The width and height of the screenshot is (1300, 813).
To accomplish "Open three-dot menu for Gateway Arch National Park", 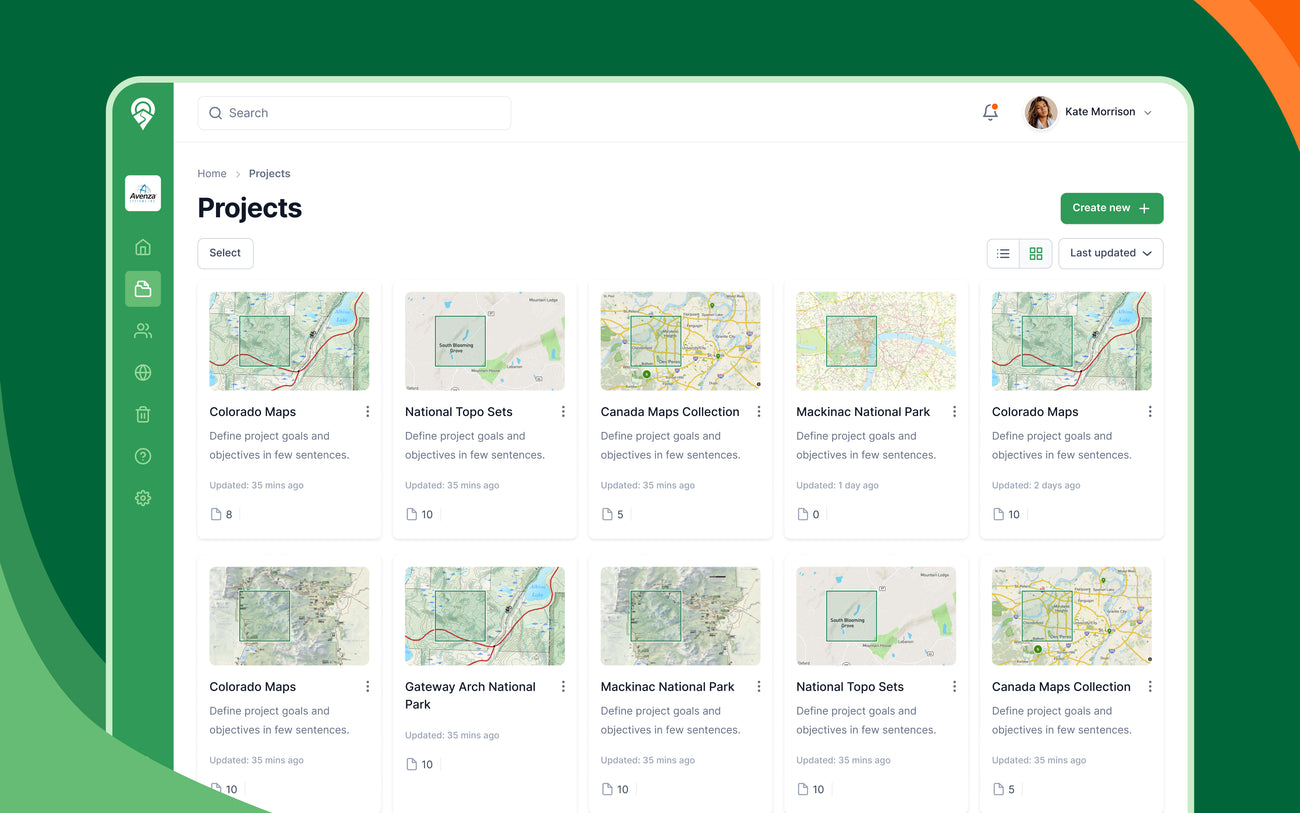I will pyautogui.click(x=563, y=687).
